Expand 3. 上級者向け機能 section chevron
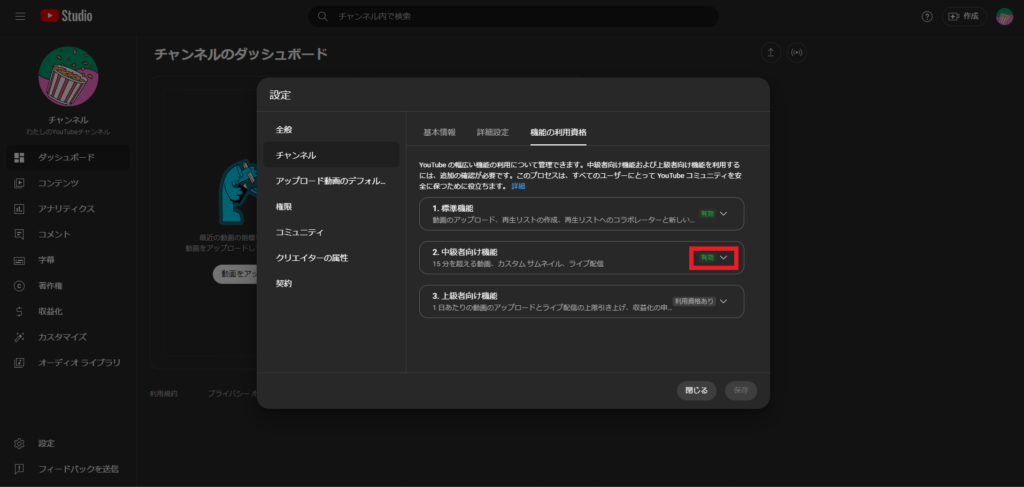Screen dimensions: 1024x487 (x=724, y=301)
